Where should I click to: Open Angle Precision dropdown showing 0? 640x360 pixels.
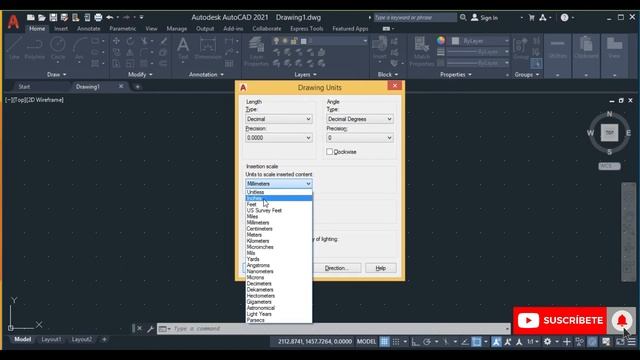click(360, 138)
